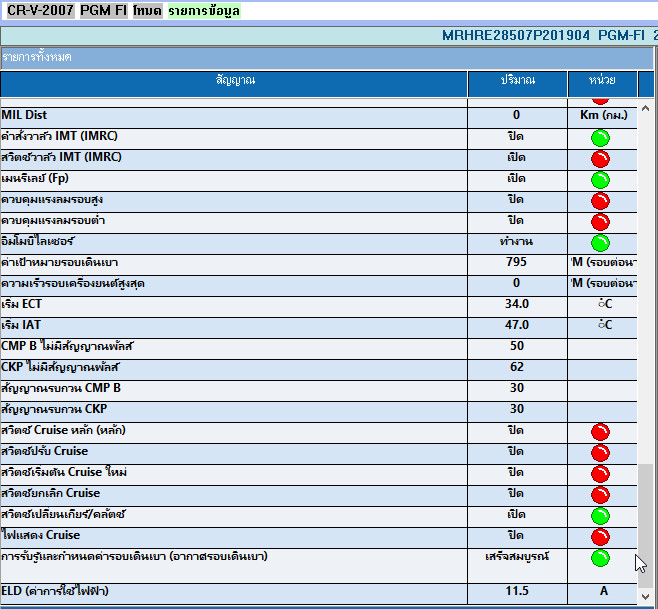Click the PGM FI breadcrumb
The width and height of the screenshot is (658, 609).
[x=103, y=10]
